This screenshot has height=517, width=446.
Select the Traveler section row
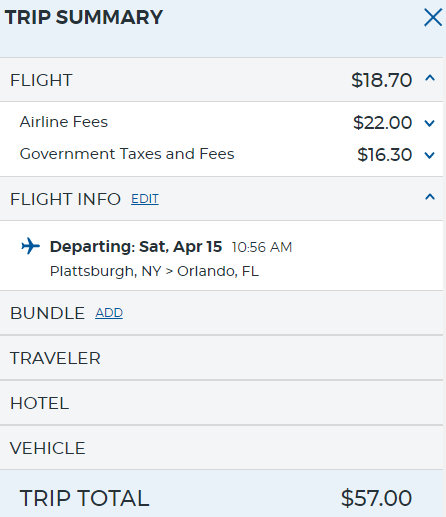pyautogui.click(x=221, y=358)
